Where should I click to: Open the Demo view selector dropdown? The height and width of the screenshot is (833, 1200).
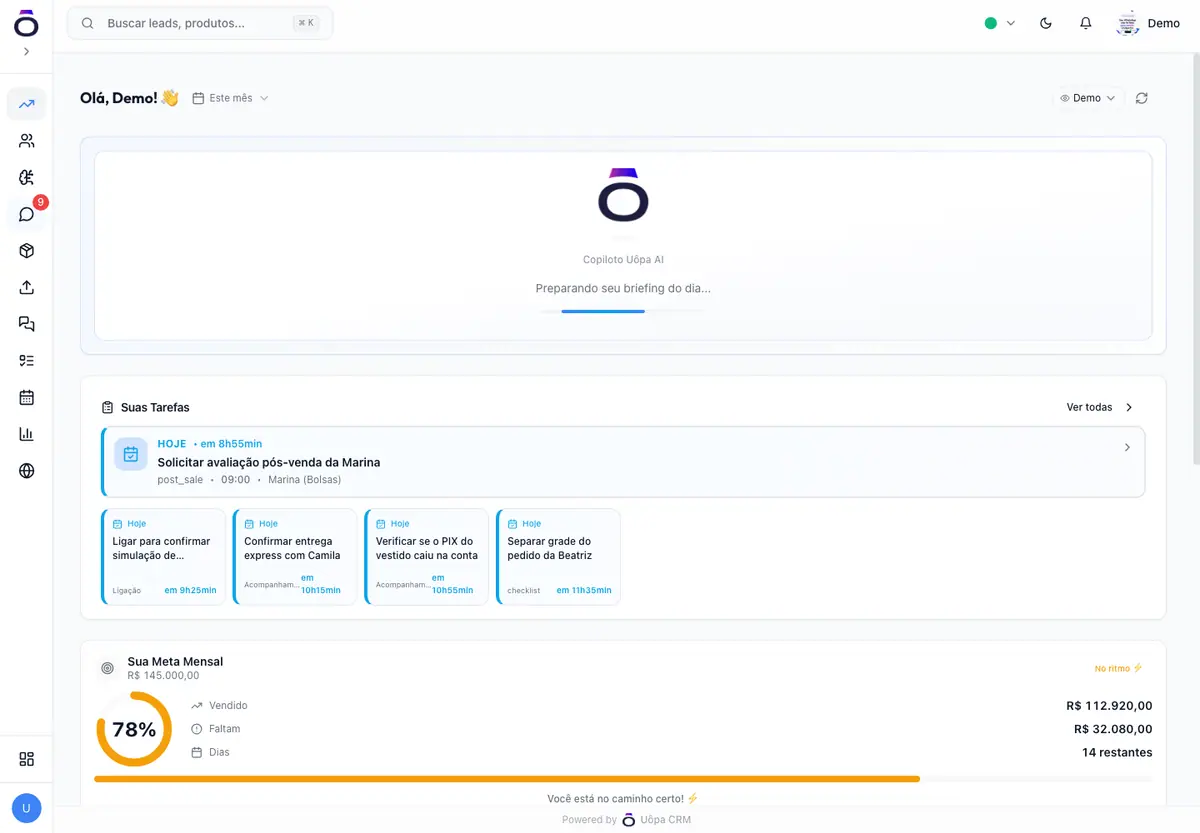[x=1087, y=98]
